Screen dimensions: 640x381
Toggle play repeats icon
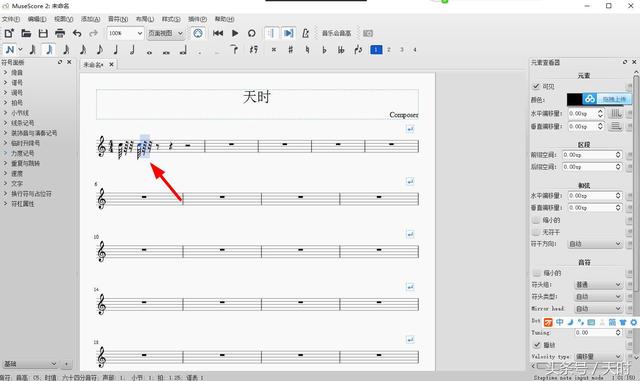tap(271, 33)
